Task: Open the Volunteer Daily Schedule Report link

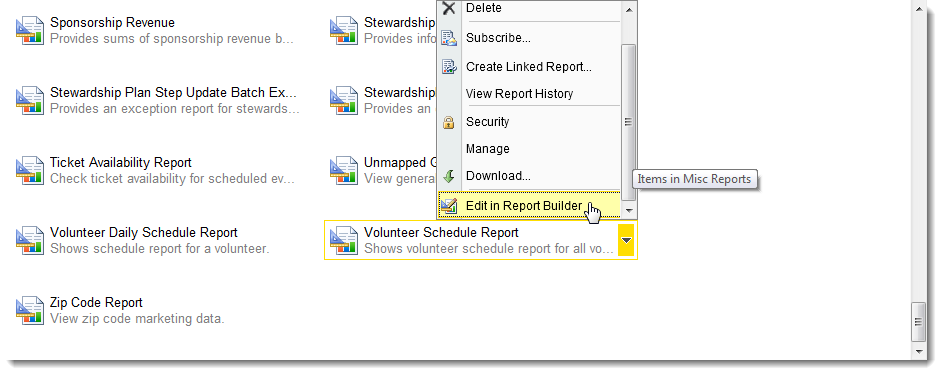Action: (x=144, y=233)
